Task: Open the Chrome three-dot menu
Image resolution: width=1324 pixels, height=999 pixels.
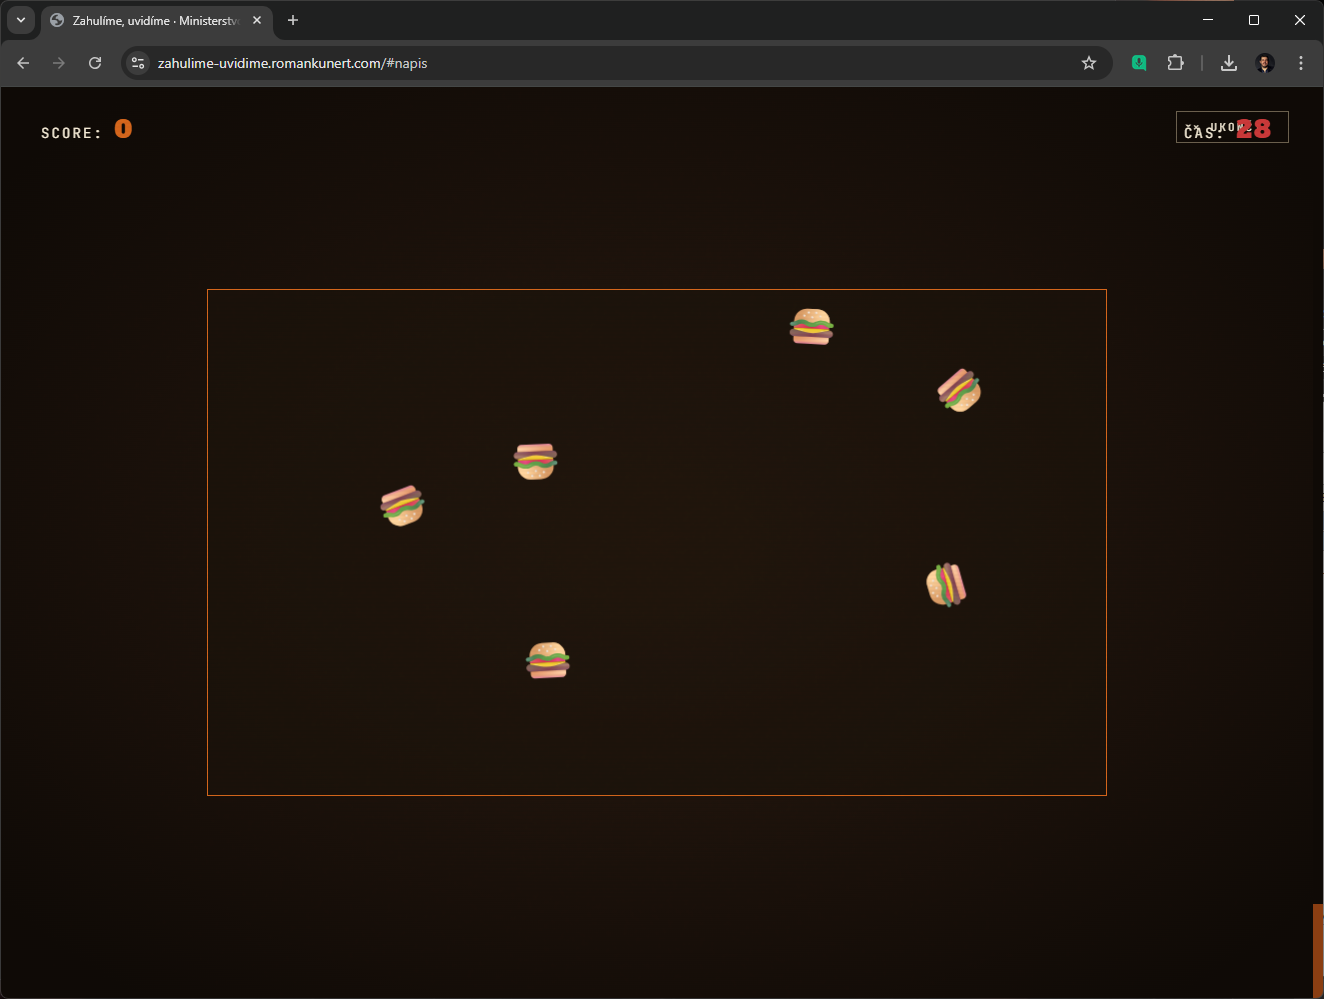Action: 1301,63
